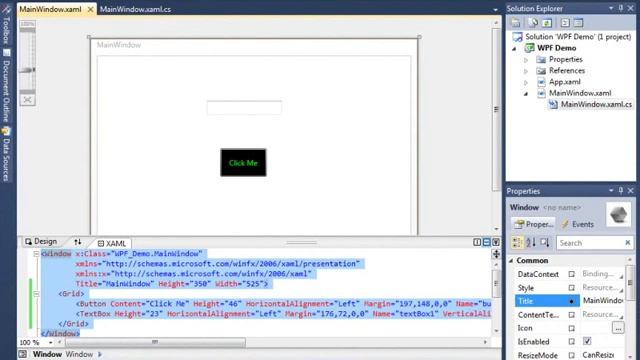
Task: Open the Properties tab in Properties panel
Action: pos(533,224)
